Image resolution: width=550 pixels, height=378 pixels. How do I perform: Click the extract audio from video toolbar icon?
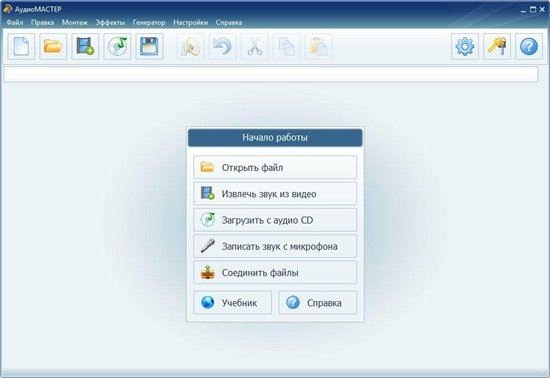click(85, 47)
